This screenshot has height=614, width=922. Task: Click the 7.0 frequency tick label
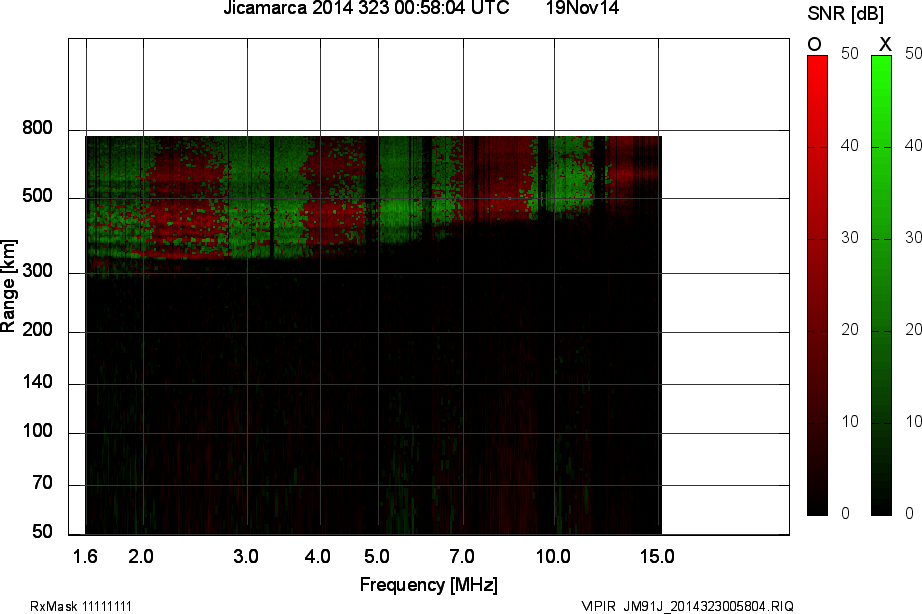(462, 556)
